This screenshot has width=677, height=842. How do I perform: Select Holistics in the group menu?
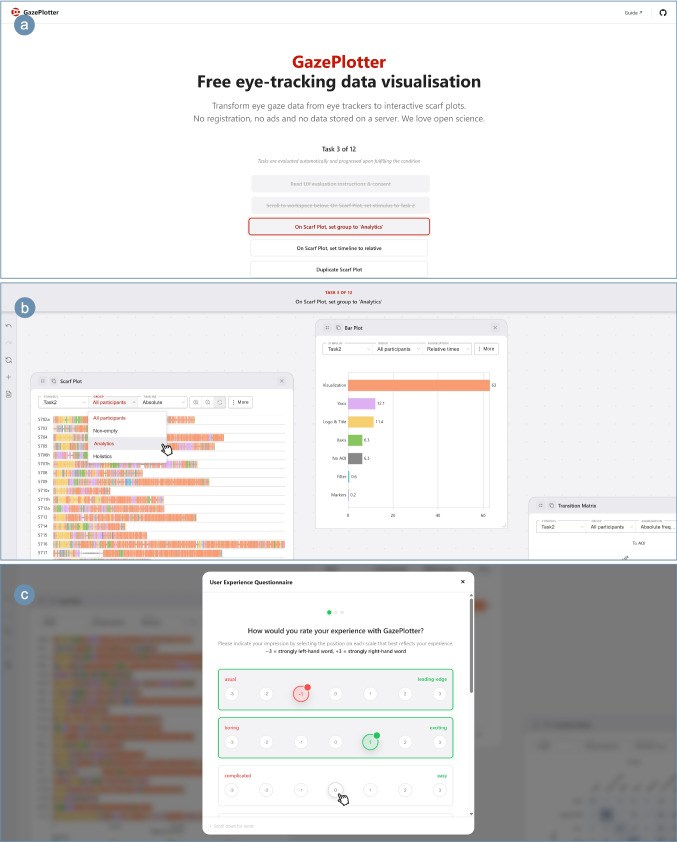pyautogui.click(x=127, y=456)
